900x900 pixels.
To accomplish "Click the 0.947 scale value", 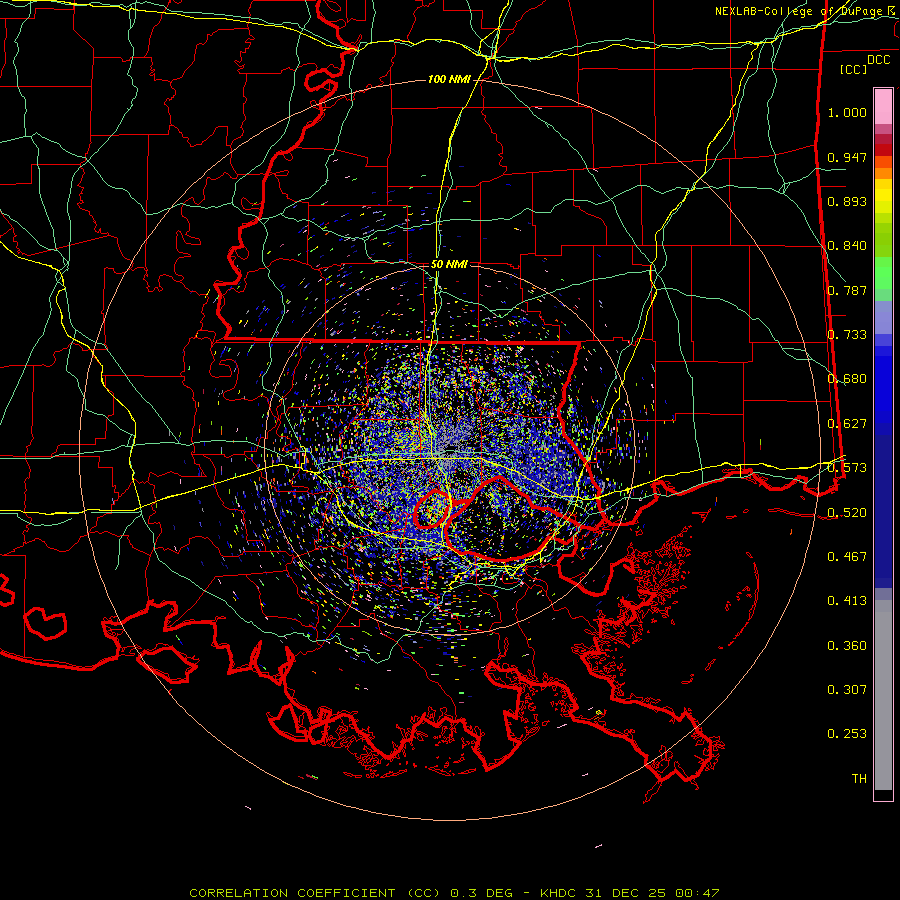I will 847,157.
